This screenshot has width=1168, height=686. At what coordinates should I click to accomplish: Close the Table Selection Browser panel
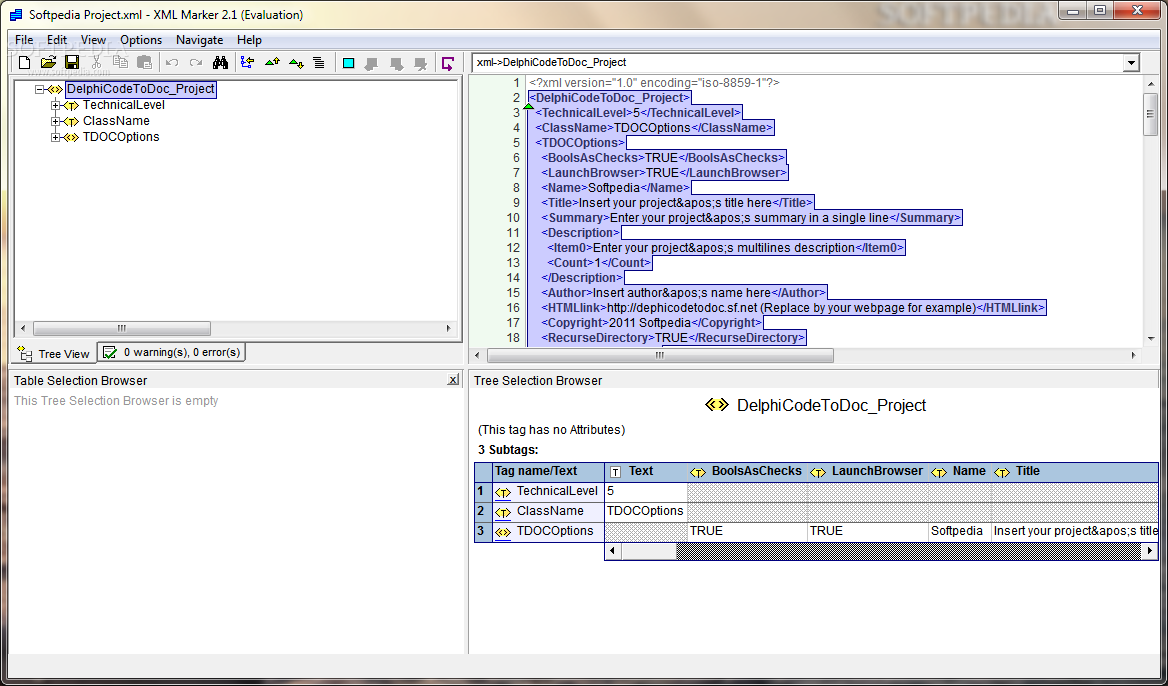coord(453,380)
